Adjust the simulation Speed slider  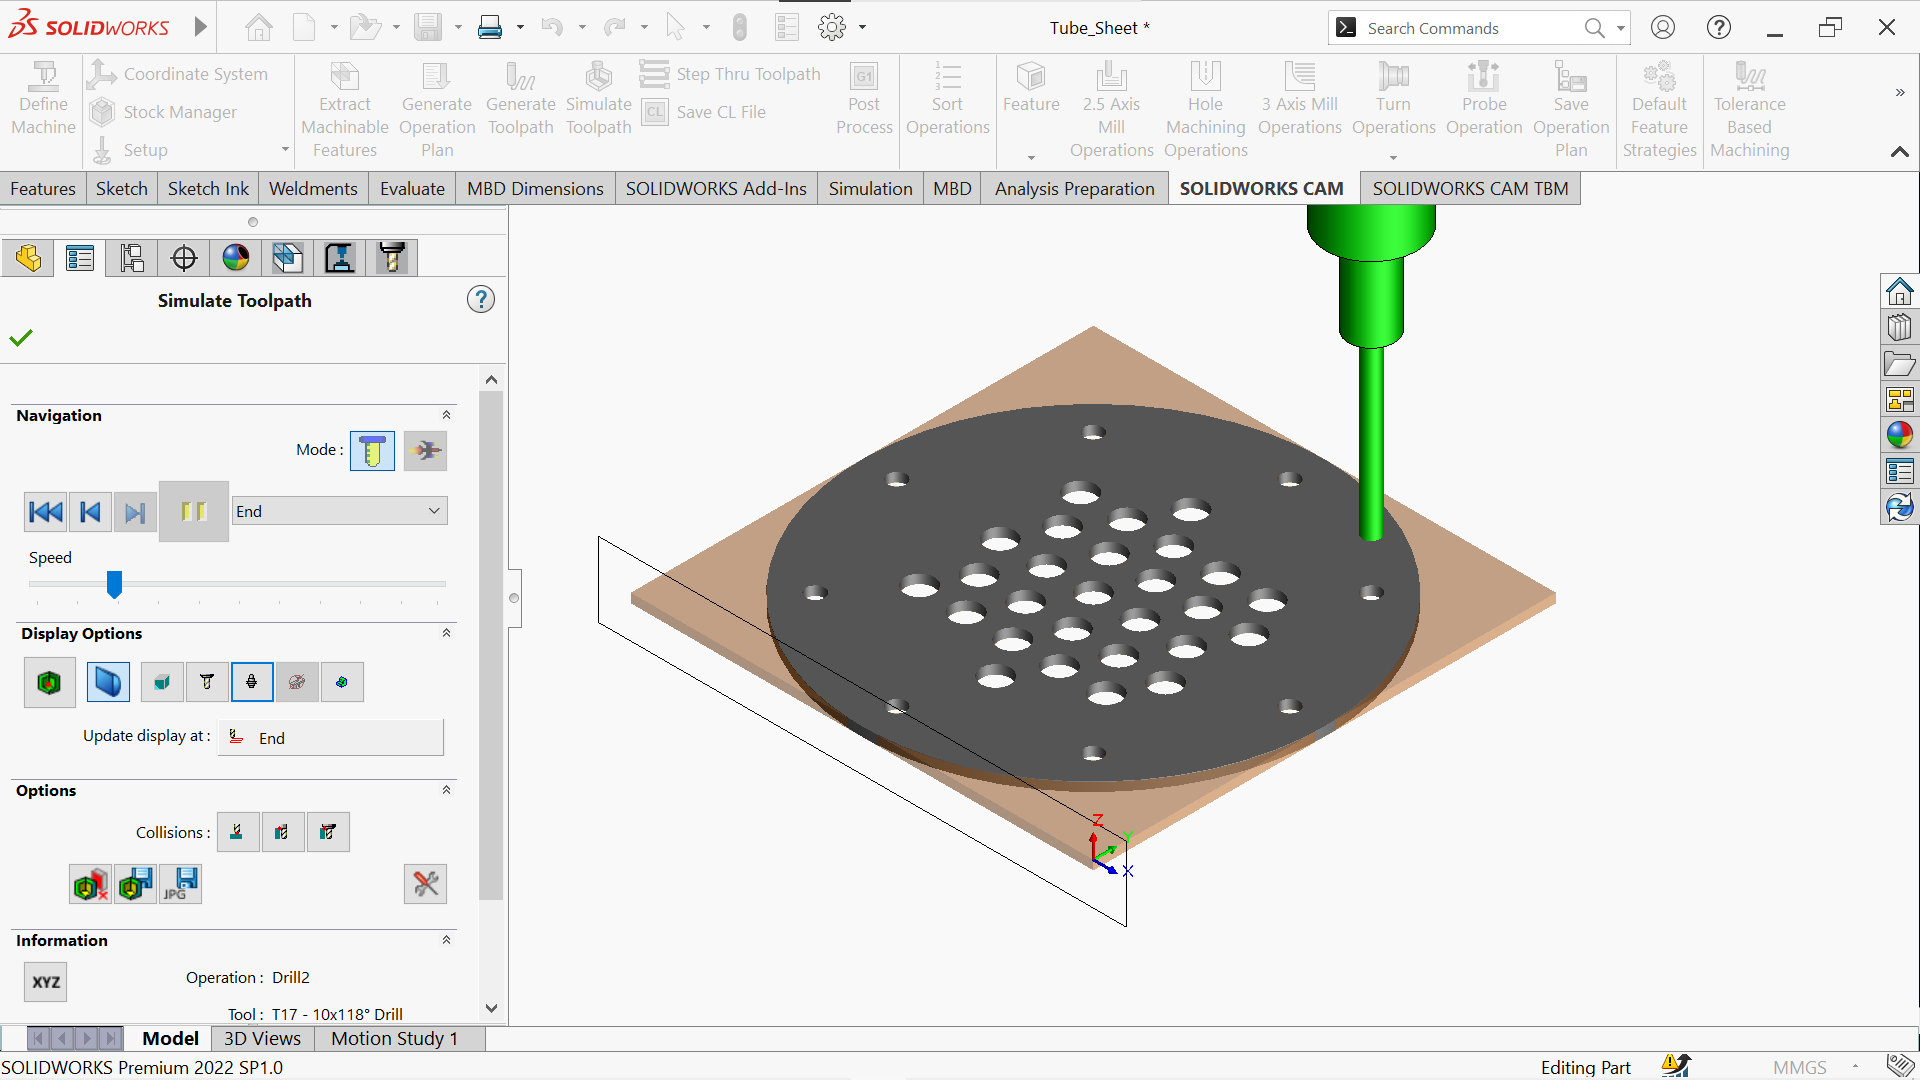coord(115,584)
